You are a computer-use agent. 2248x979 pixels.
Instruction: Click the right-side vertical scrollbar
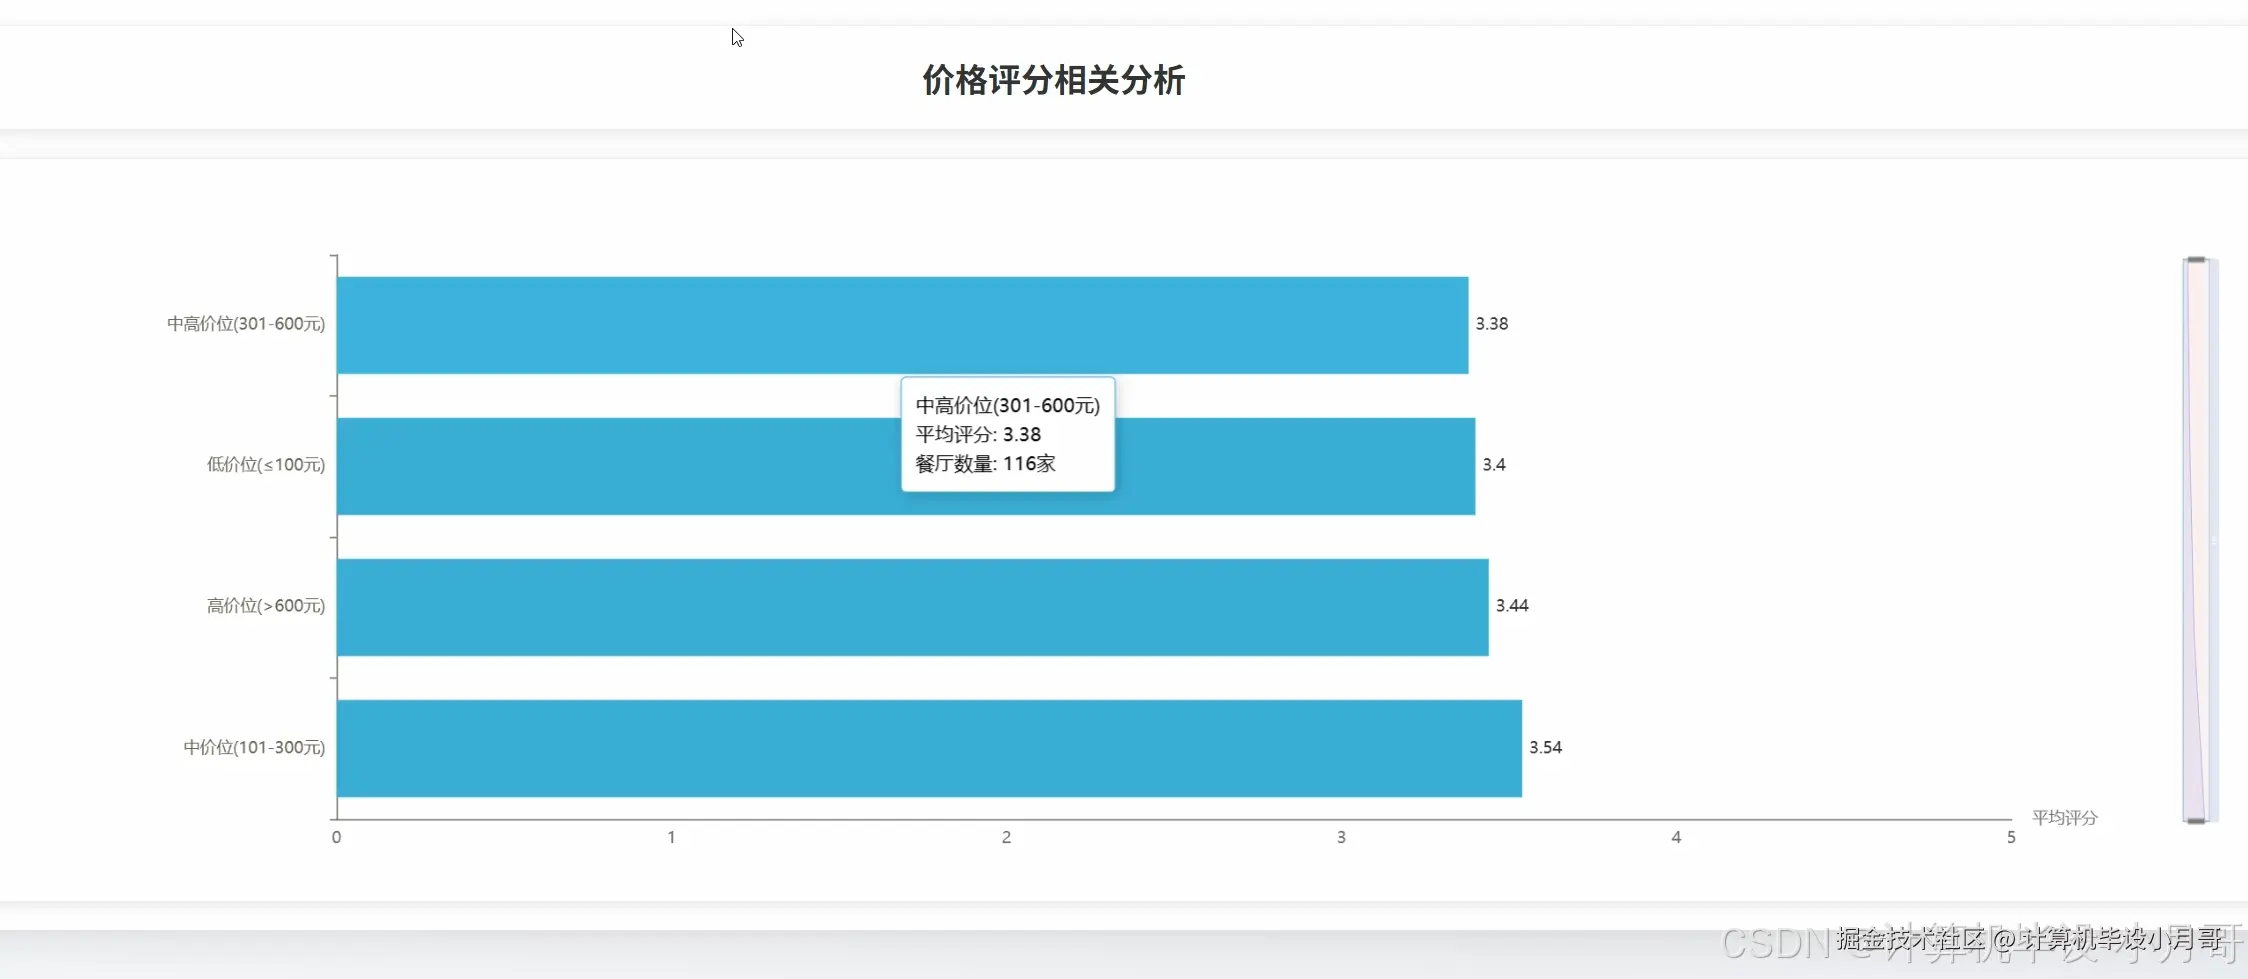[2194, 540]
